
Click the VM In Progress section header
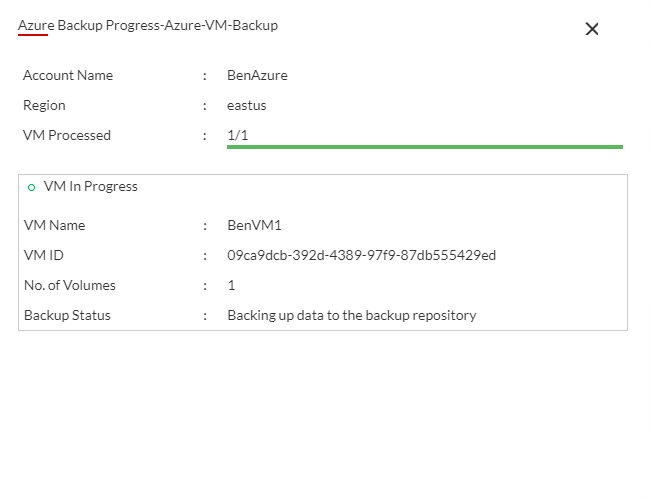[90, 186]
